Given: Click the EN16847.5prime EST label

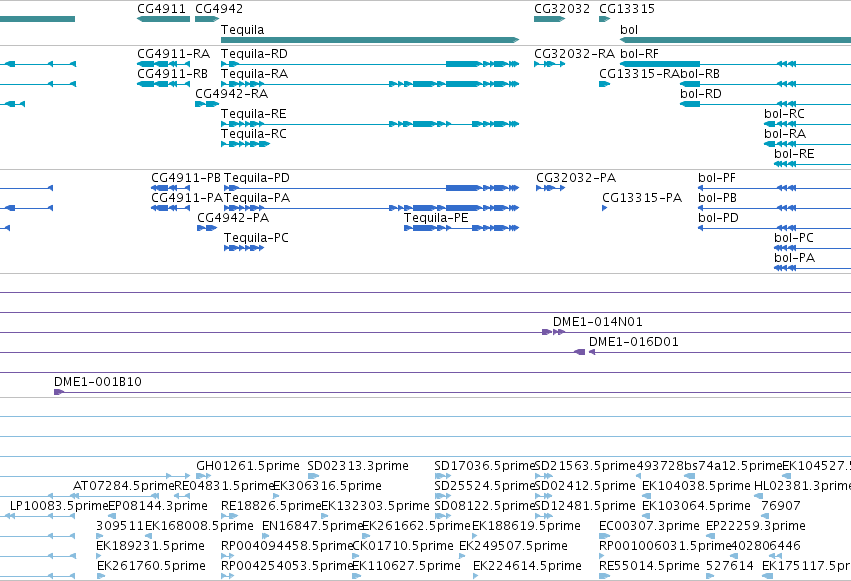Looking at the screenshot, I should (x=312, y=527).
